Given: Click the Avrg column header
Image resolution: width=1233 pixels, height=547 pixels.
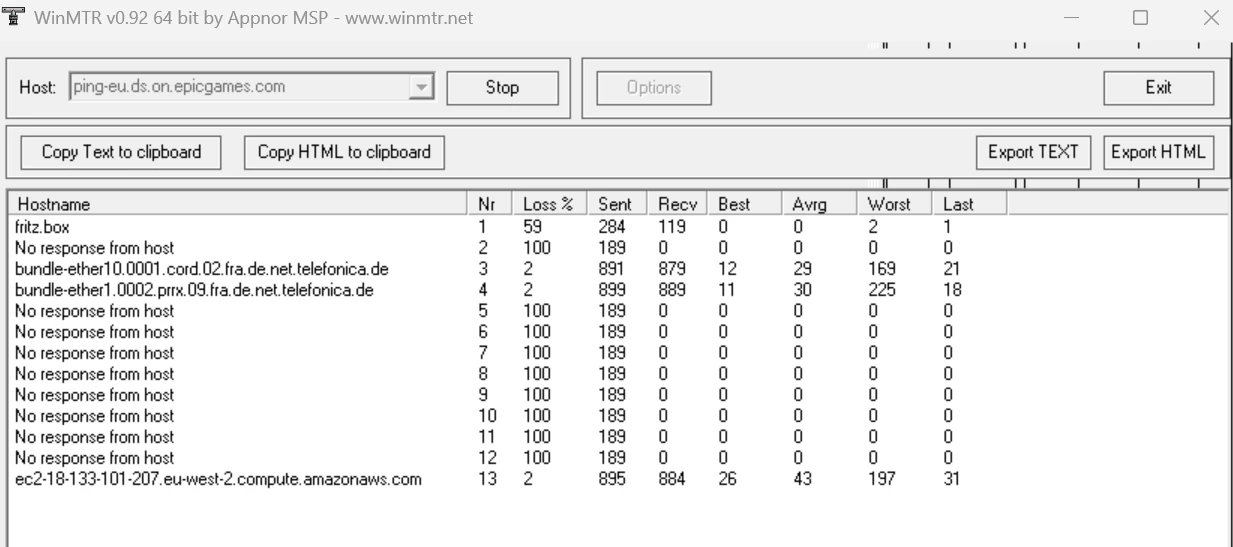Looking at the screenshot, I should [x=819, y=204].
